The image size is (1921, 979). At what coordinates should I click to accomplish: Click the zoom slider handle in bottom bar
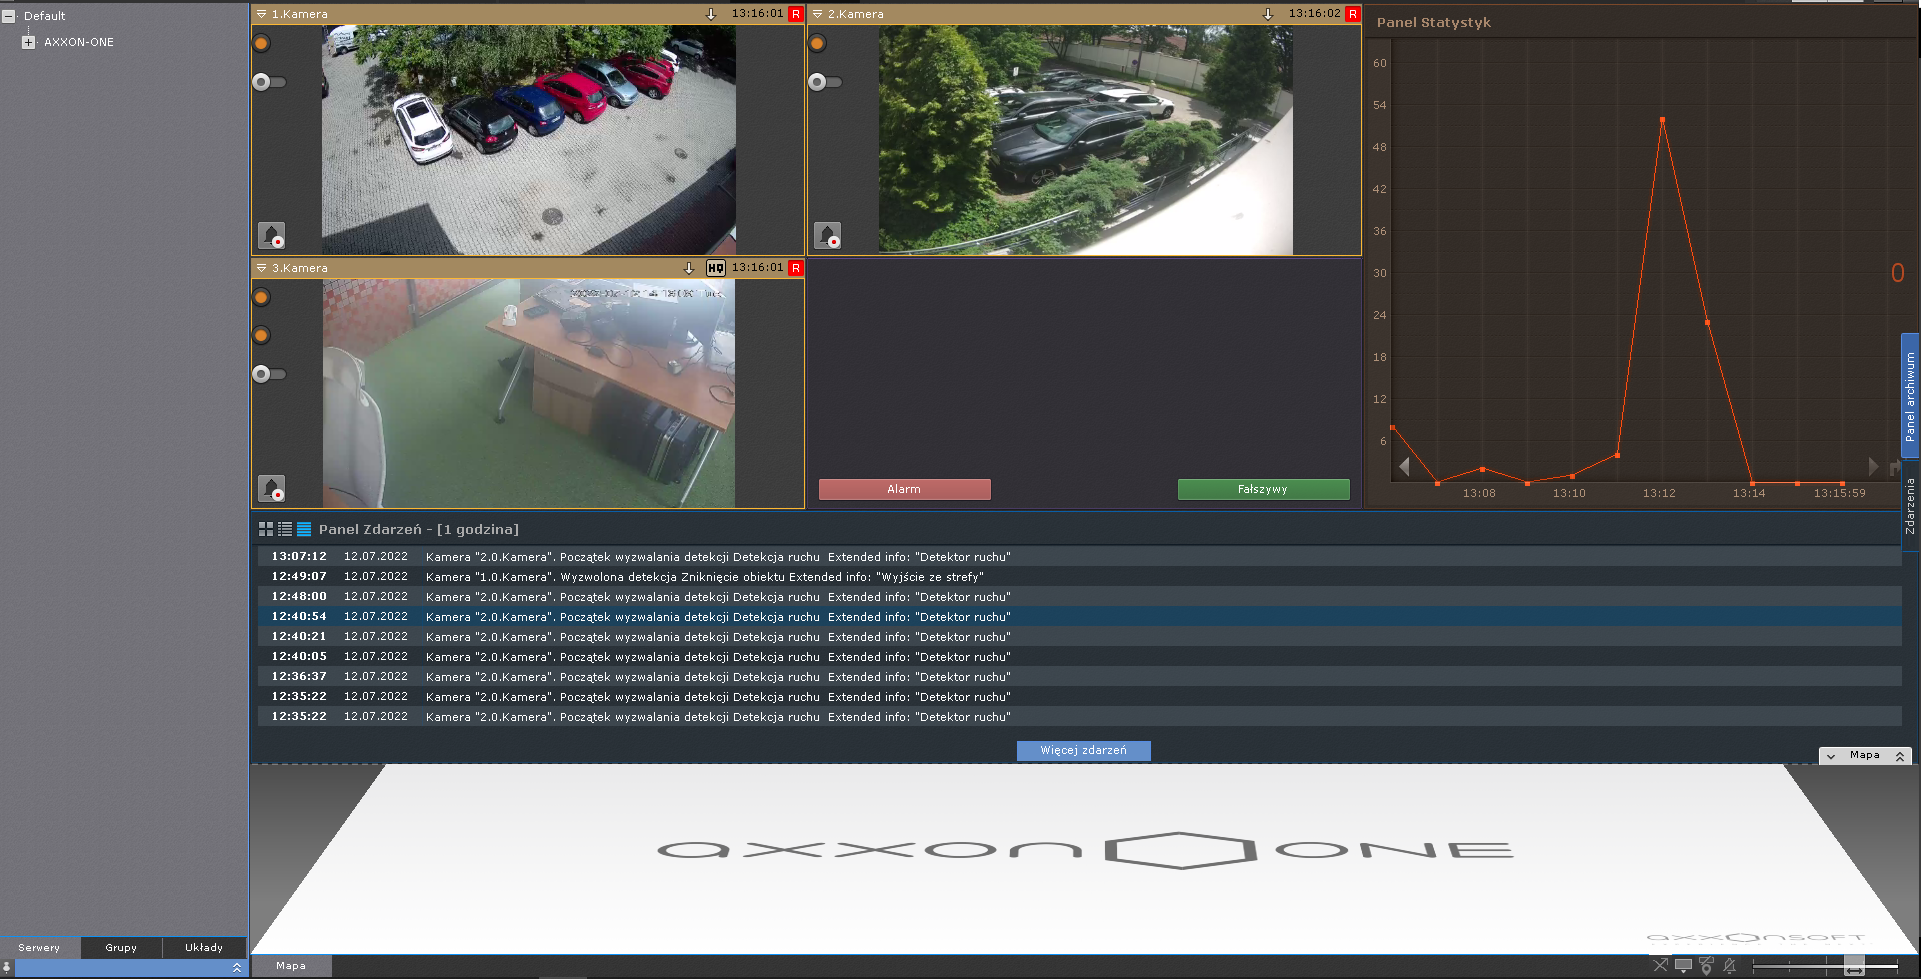[1854, 966]
